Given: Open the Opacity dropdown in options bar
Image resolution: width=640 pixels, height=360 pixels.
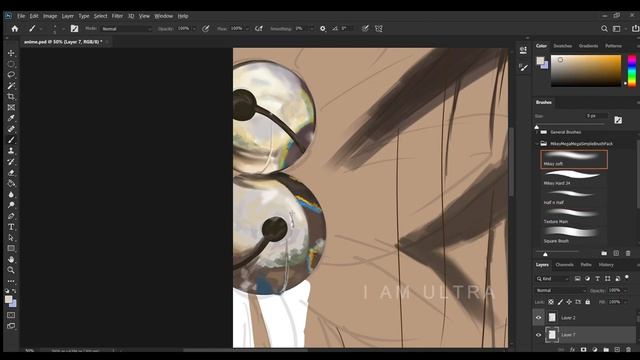Looking at the screenshot, I should (194, 29).
